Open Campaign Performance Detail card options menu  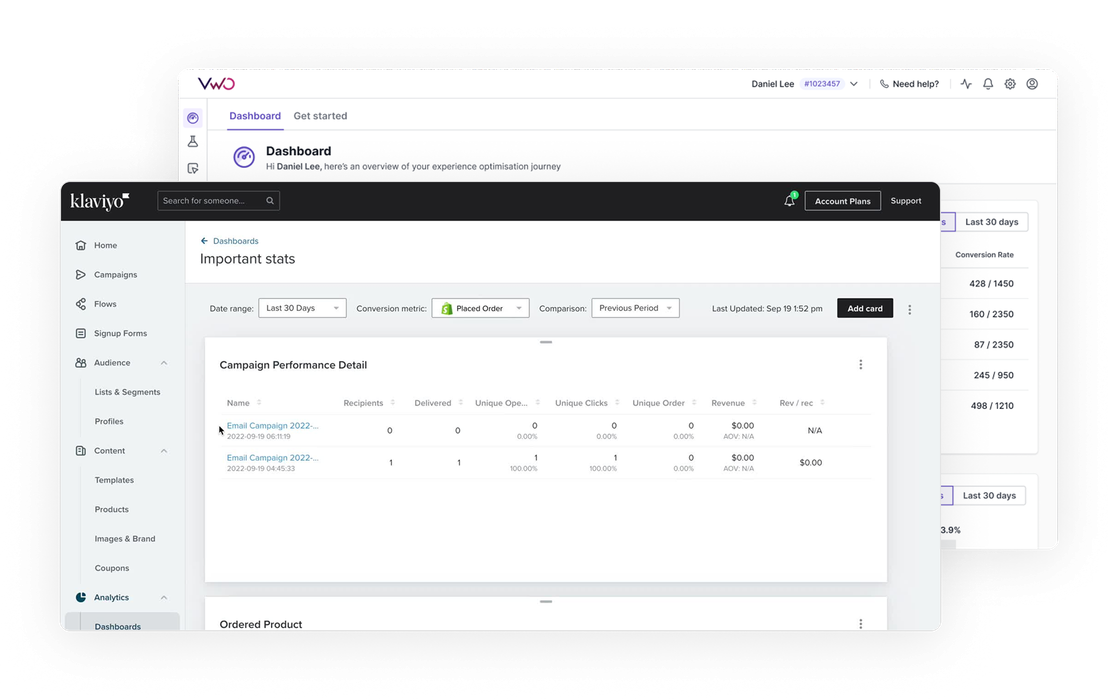(x=860, y=365)
